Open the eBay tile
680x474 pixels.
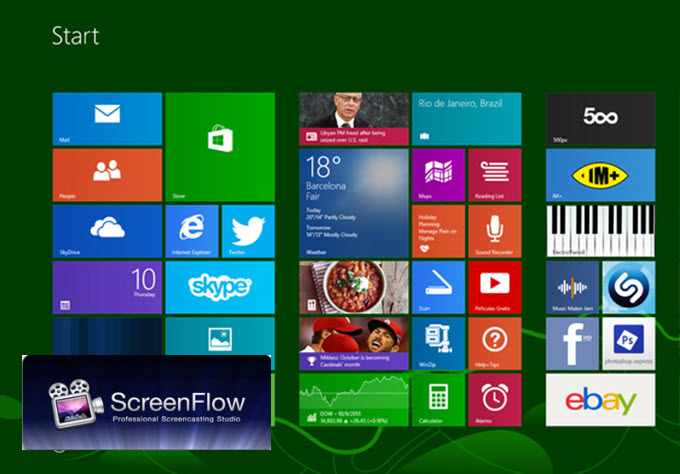[x=601, y=400]
